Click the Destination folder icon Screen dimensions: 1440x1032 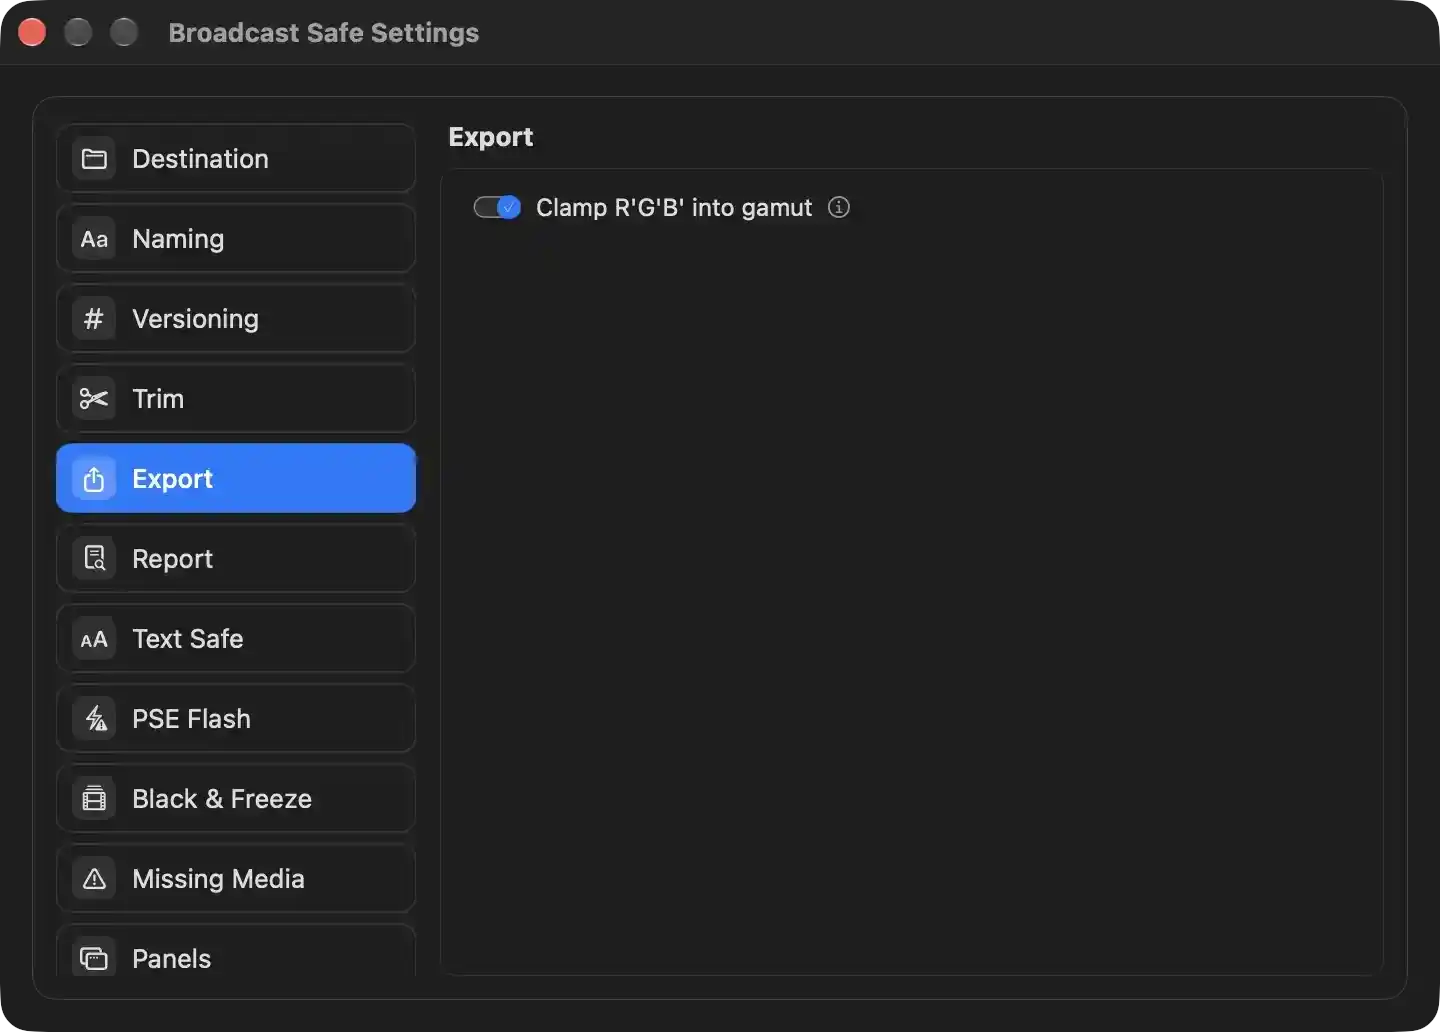pyautogui.click(x=94, y=159)
